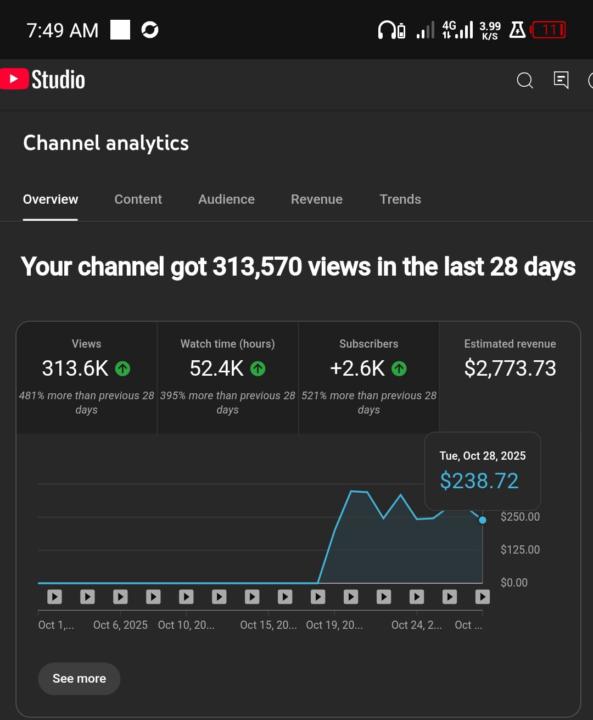Tap the 313,570 views headline text

pos(298,267)
